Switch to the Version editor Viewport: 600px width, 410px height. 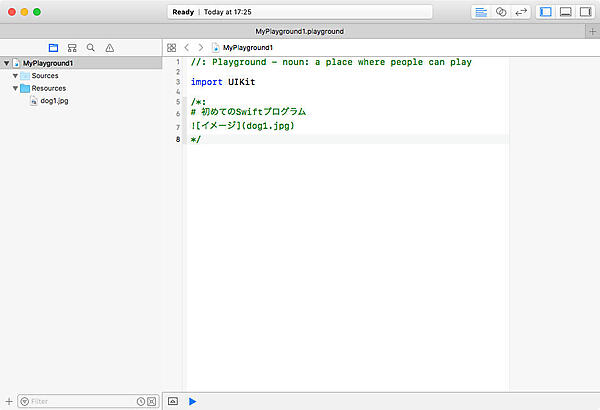[x=521, y=12]
